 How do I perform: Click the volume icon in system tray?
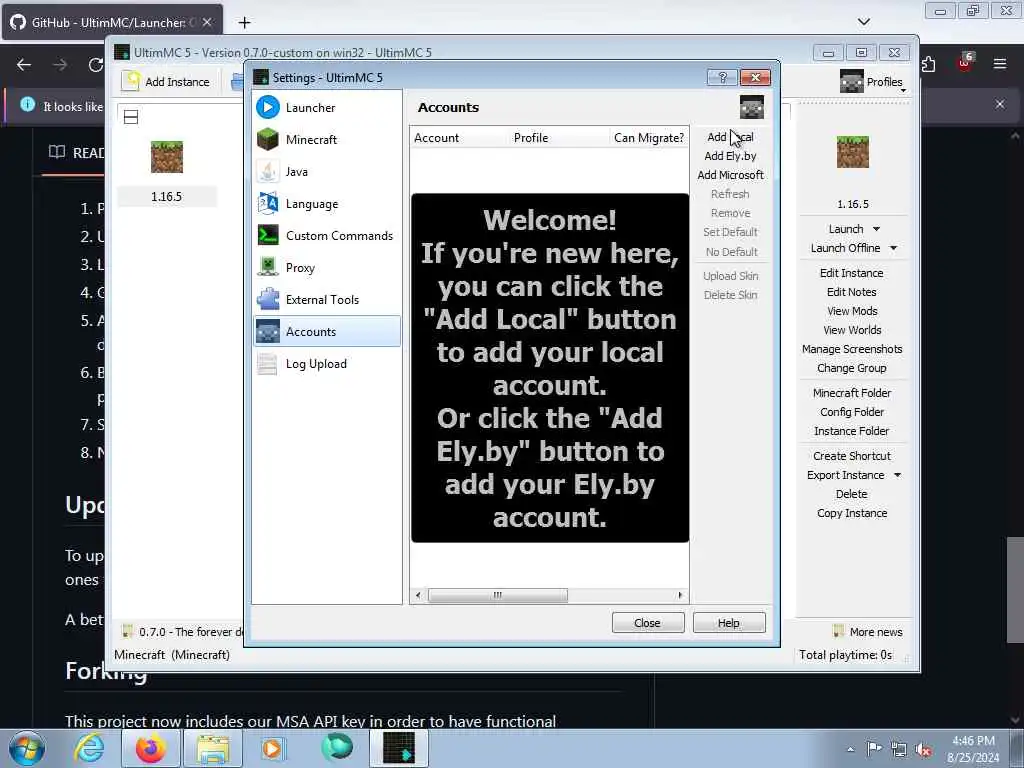pyautogui.click(x=923, y=750)
